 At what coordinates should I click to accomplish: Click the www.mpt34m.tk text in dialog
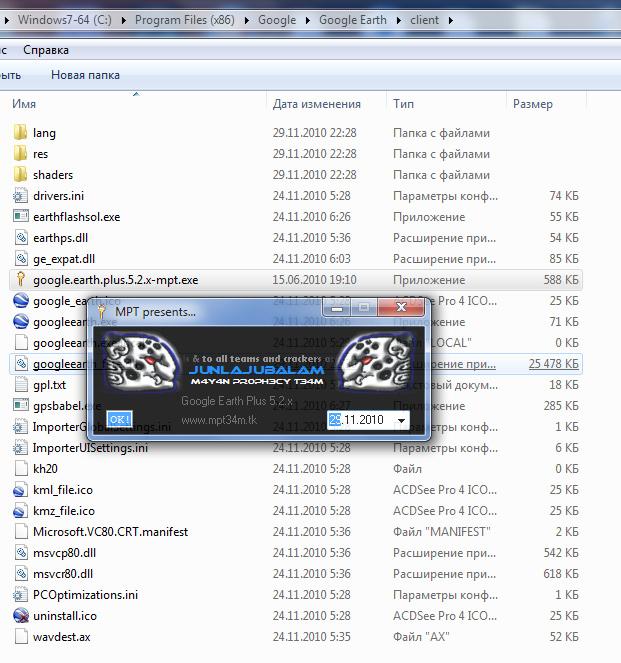tap(219, 420)
